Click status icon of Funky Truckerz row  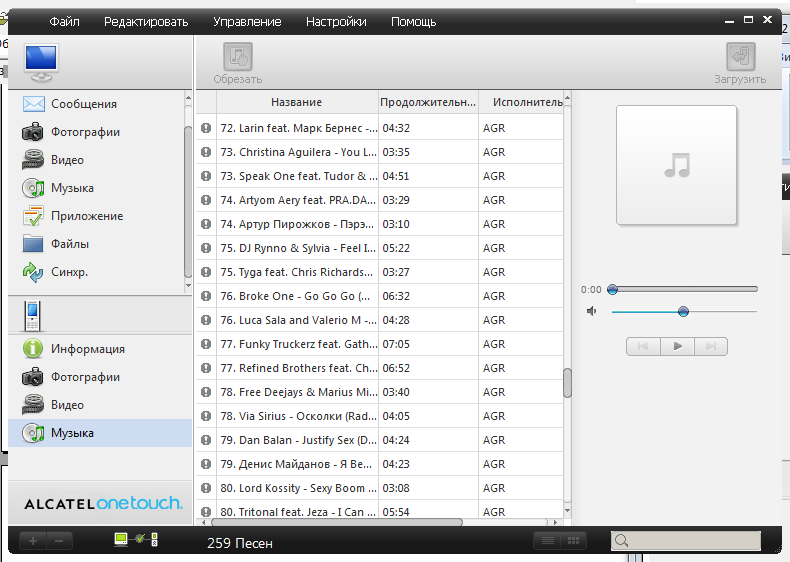pyautogui.click(x=206, y=344)
